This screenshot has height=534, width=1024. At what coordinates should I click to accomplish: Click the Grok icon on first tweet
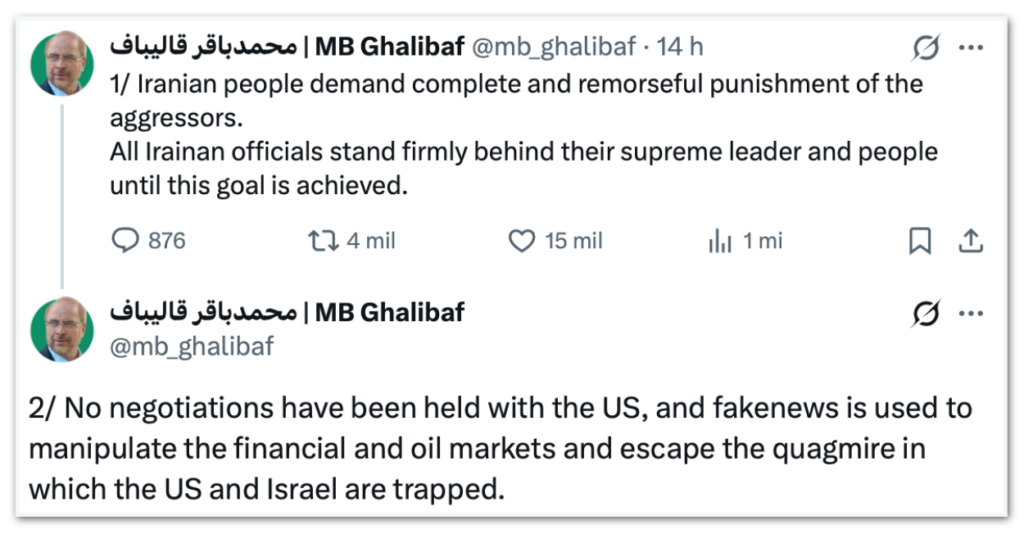(x=926, y=47)
